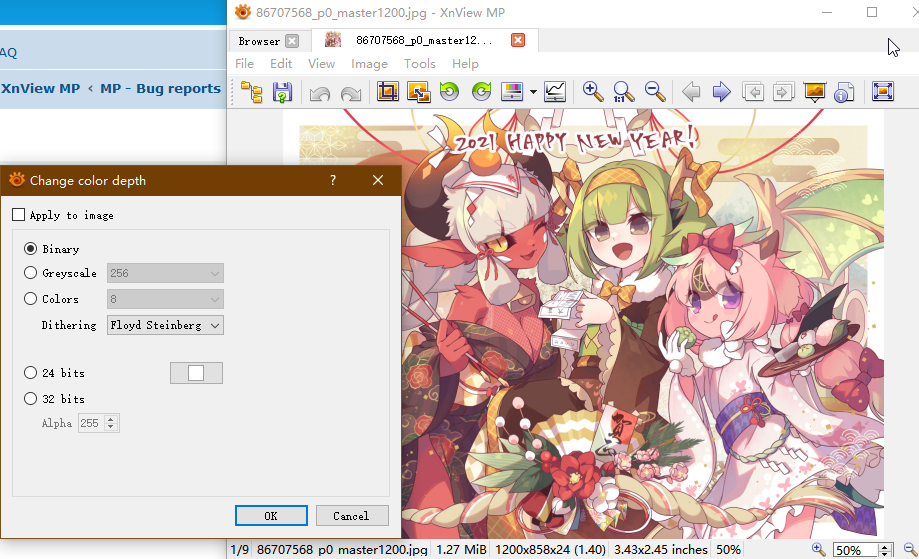Select the 24 bits radio option
This screenshot has width=919, height=559.
click(x=30, y=373)
